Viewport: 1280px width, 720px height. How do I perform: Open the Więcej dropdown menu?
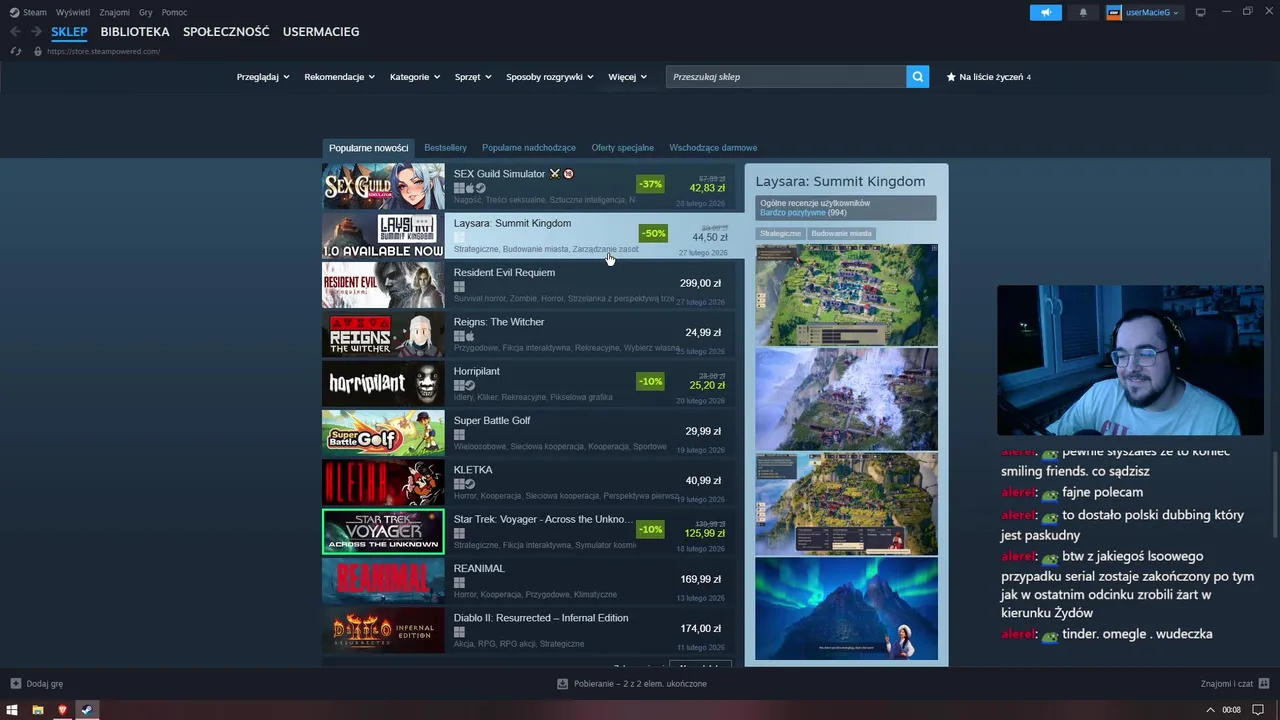tap(628, 77)
